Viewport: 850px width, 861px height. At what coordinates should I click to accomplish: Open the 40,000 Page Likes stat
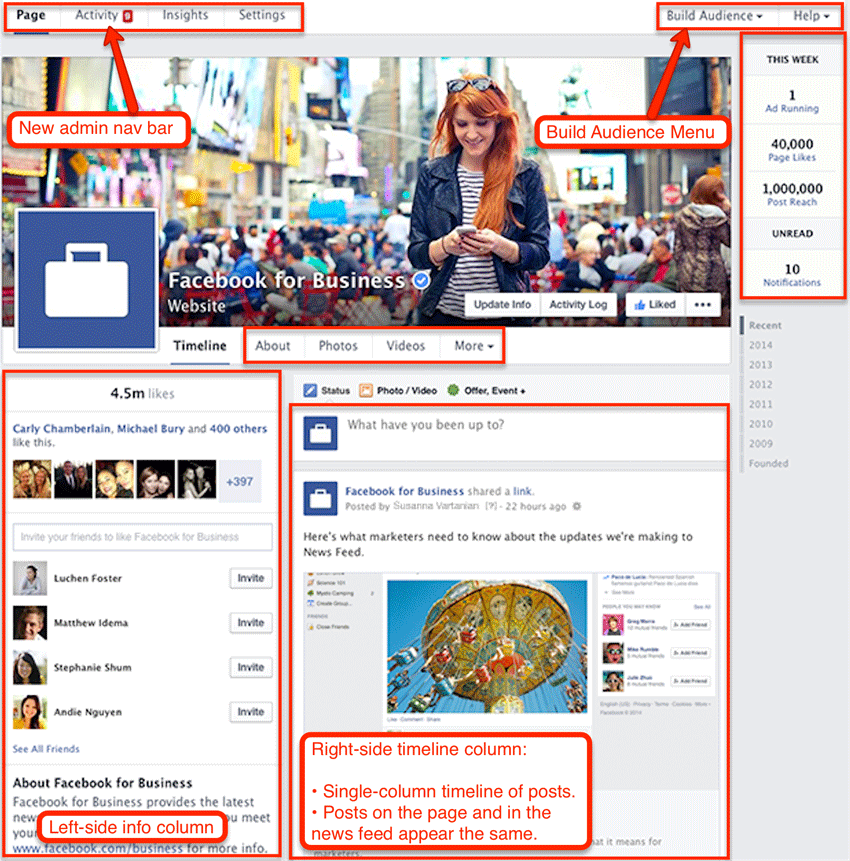(792, 150)
